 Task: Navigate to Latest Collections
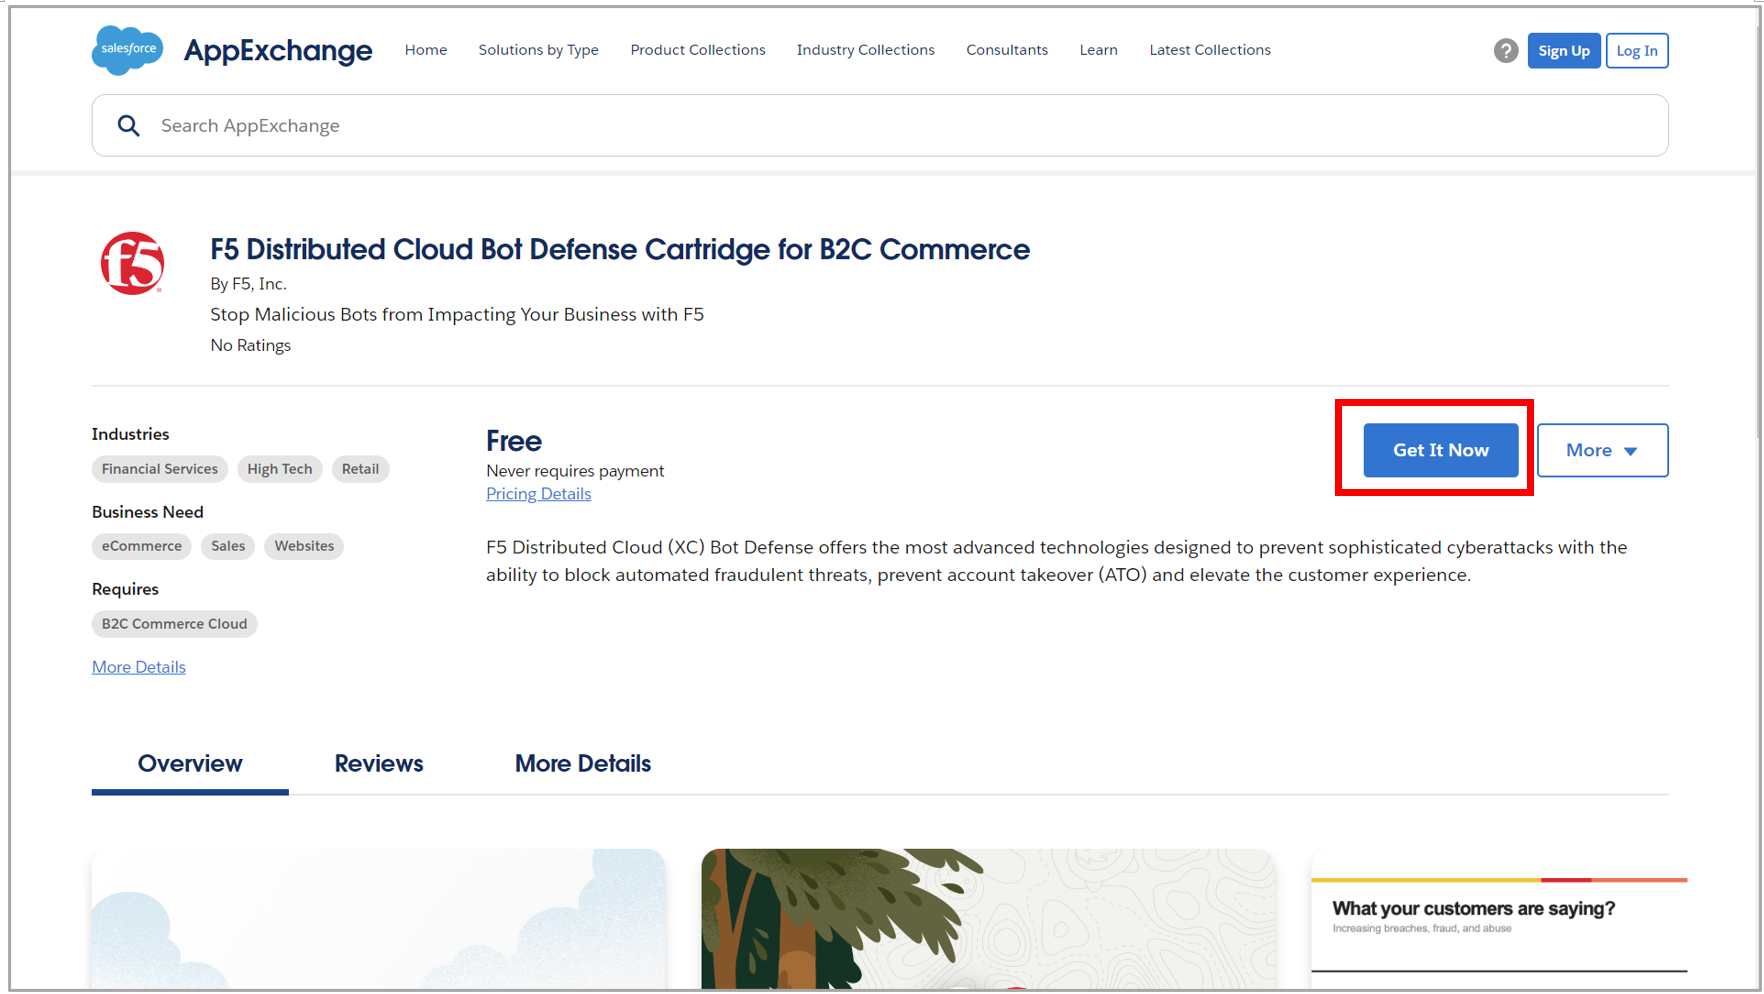(1209, 49)
